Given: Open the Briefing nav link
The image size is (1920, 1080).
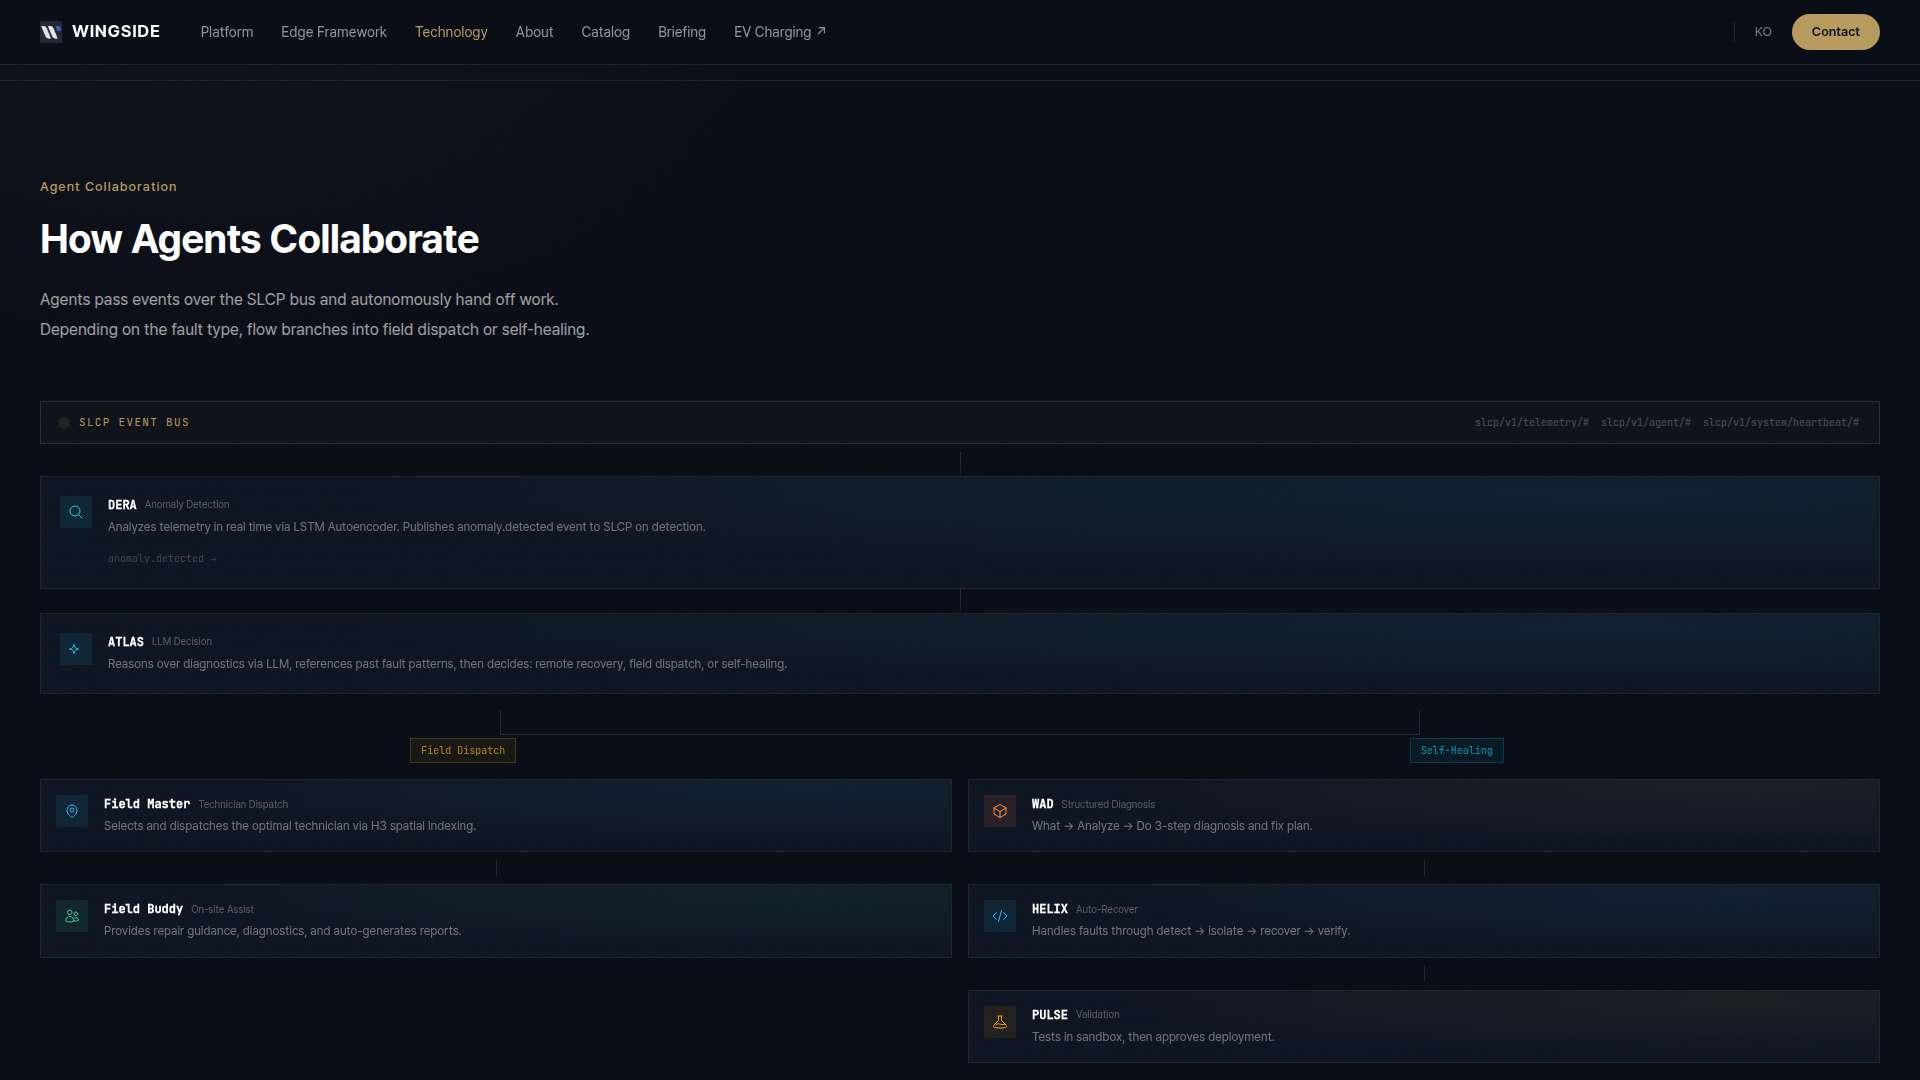Looking at the screenshot, I should click(x=682, y=32).
